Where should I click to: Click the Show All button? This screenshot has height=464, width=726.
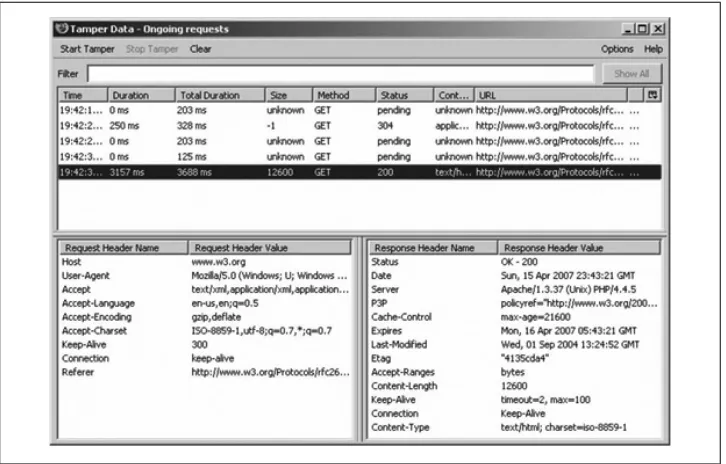click(x=632, y=74)
